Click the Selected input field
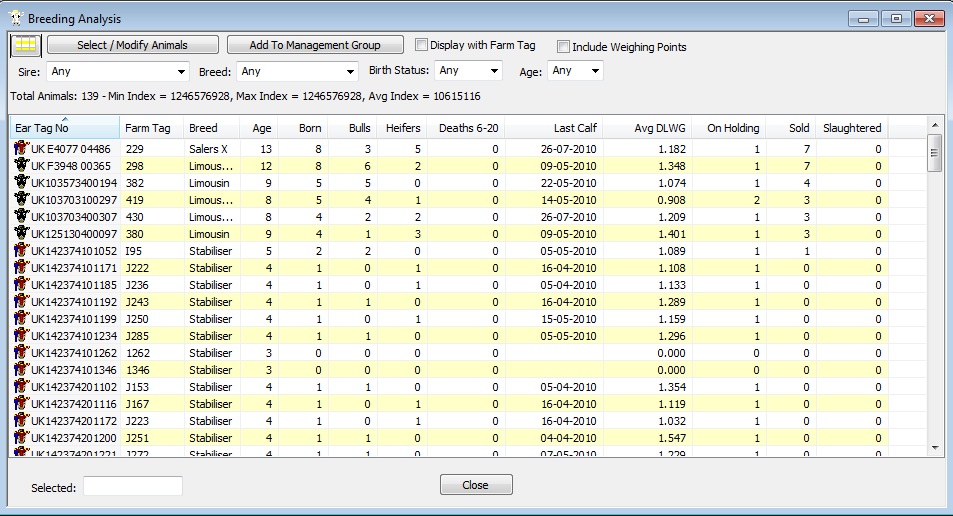953x516 pixels. coord(132,486)
